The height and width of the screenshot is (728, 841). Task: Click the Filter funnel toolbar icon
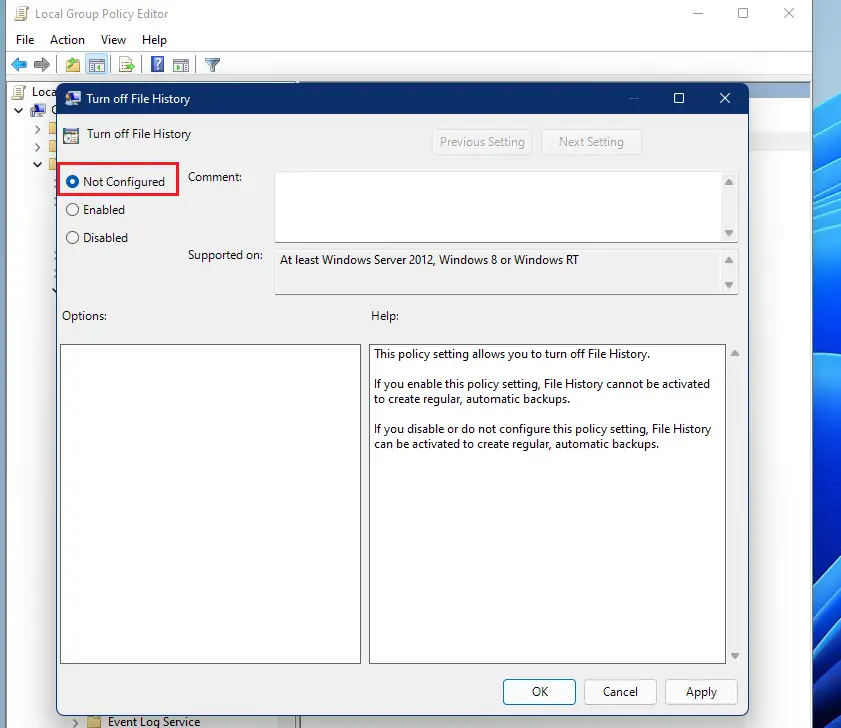coord(212,65)
